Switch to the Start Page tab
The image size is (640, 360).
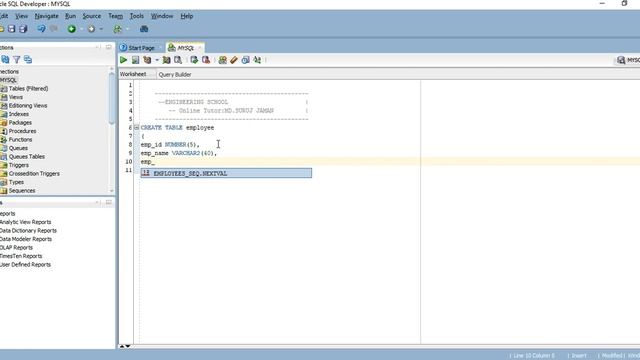tap(138, 48)
